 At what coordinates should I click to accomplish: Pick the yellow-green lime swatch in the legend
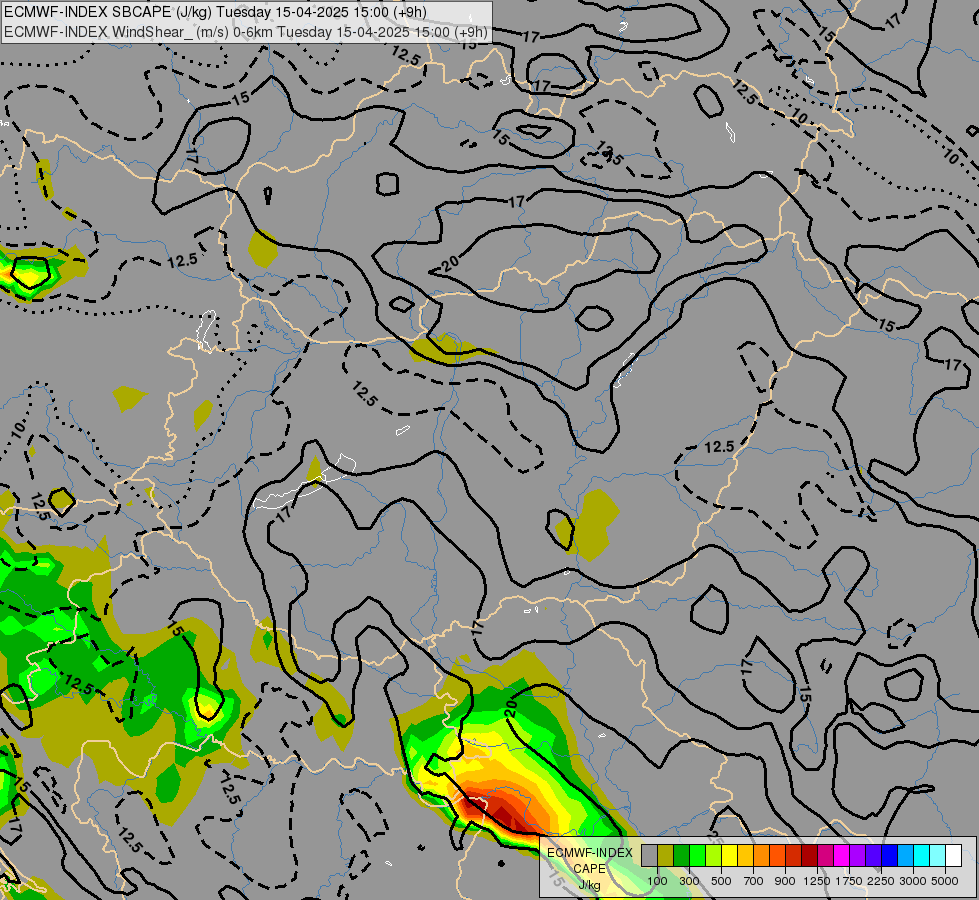pos(714,855)
